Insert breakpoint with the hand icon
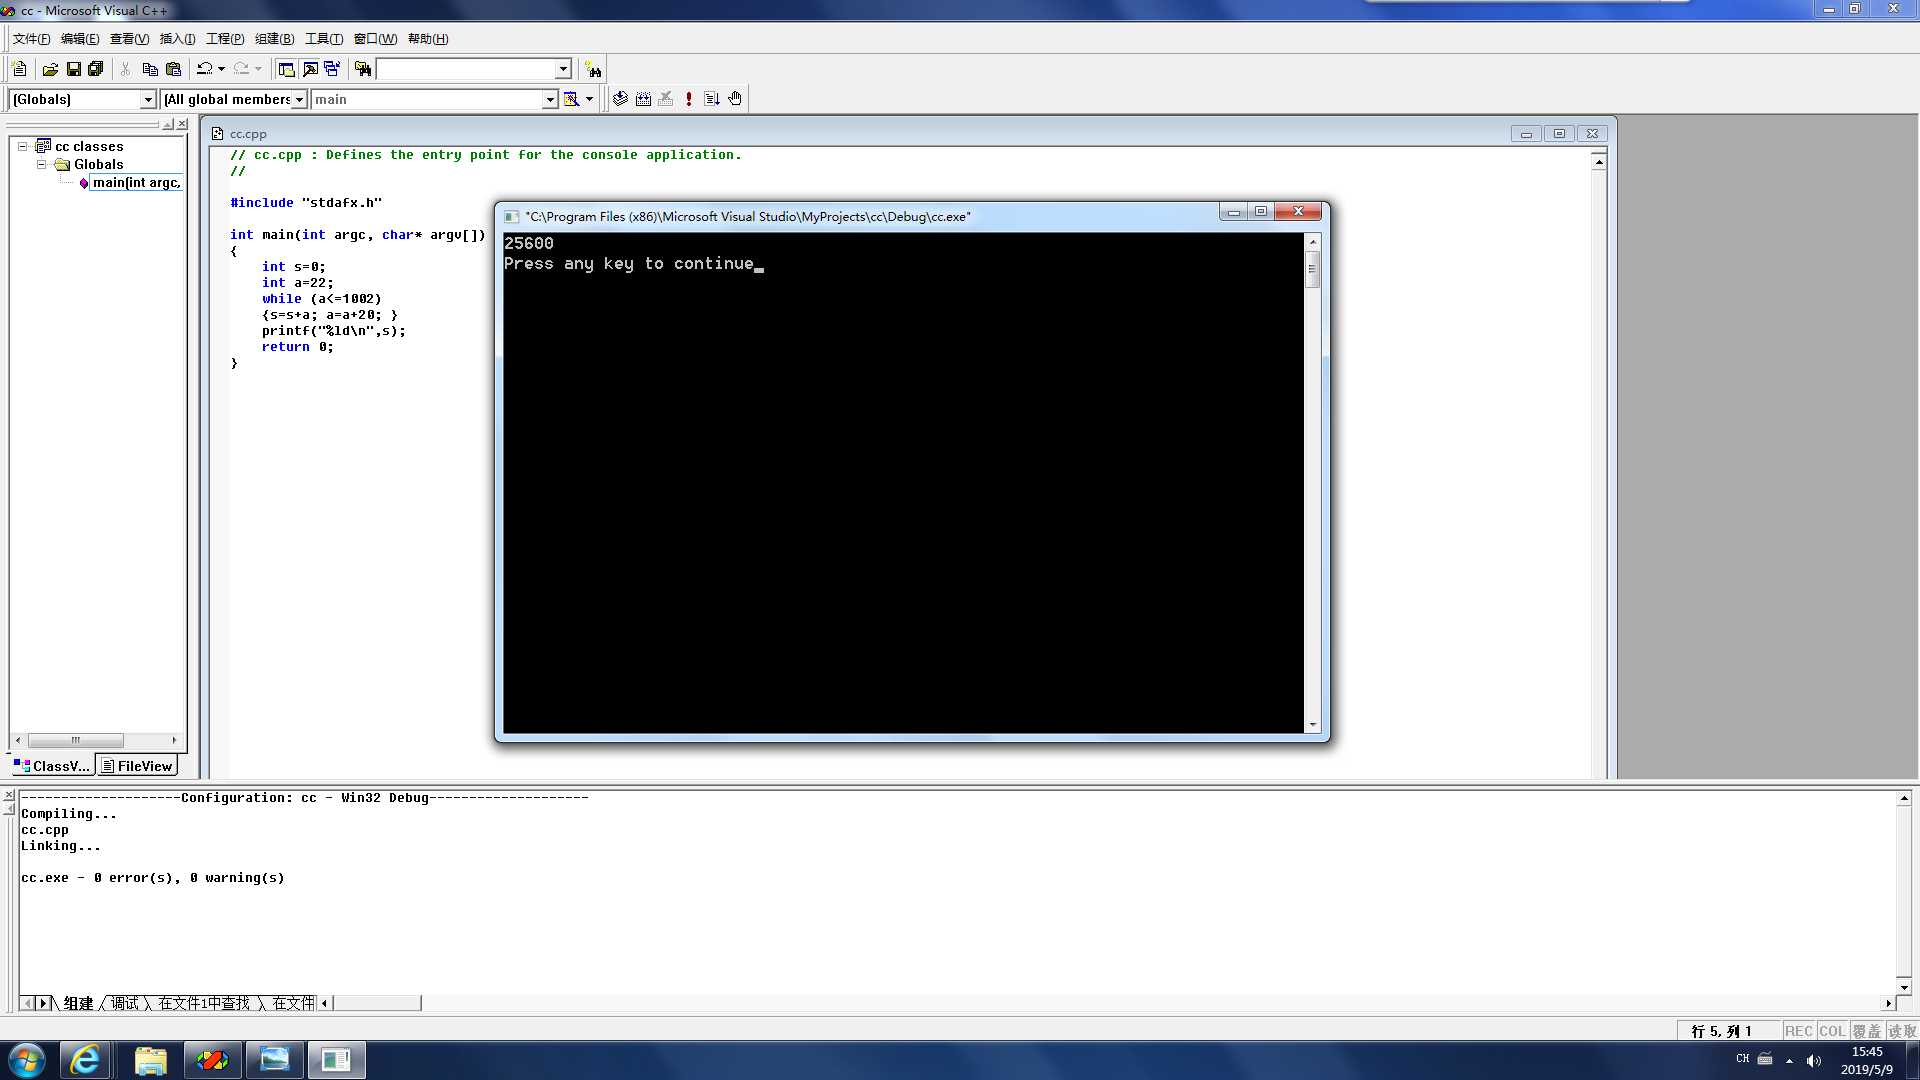 pyautogui.click(x=735, y=98)
